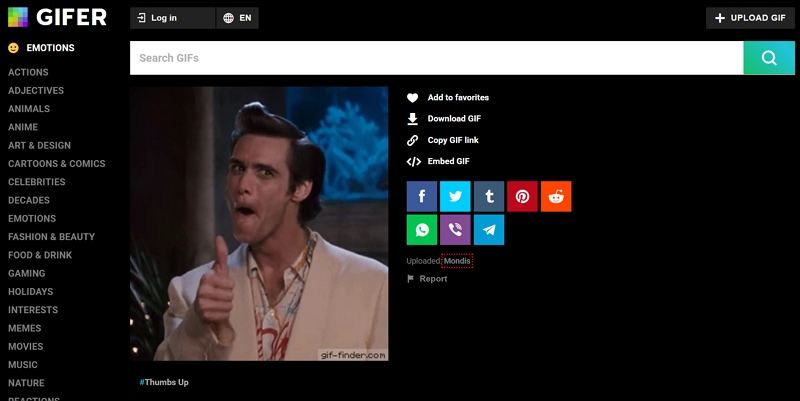The image size is (800, 401).
Task: Click the Embed GIF text
Action: point(448,161)
